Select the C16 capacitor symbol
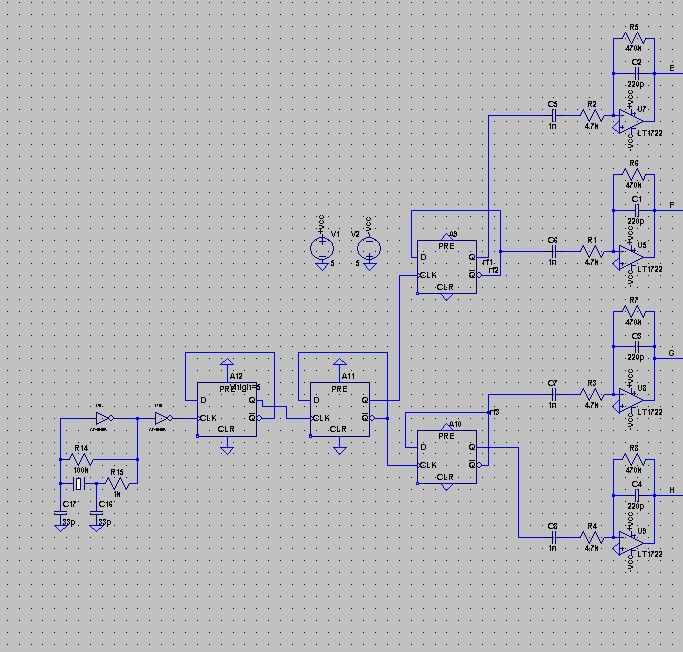Image resolution: width=683 pixels, height=652 pixels. tap(96, 513)
